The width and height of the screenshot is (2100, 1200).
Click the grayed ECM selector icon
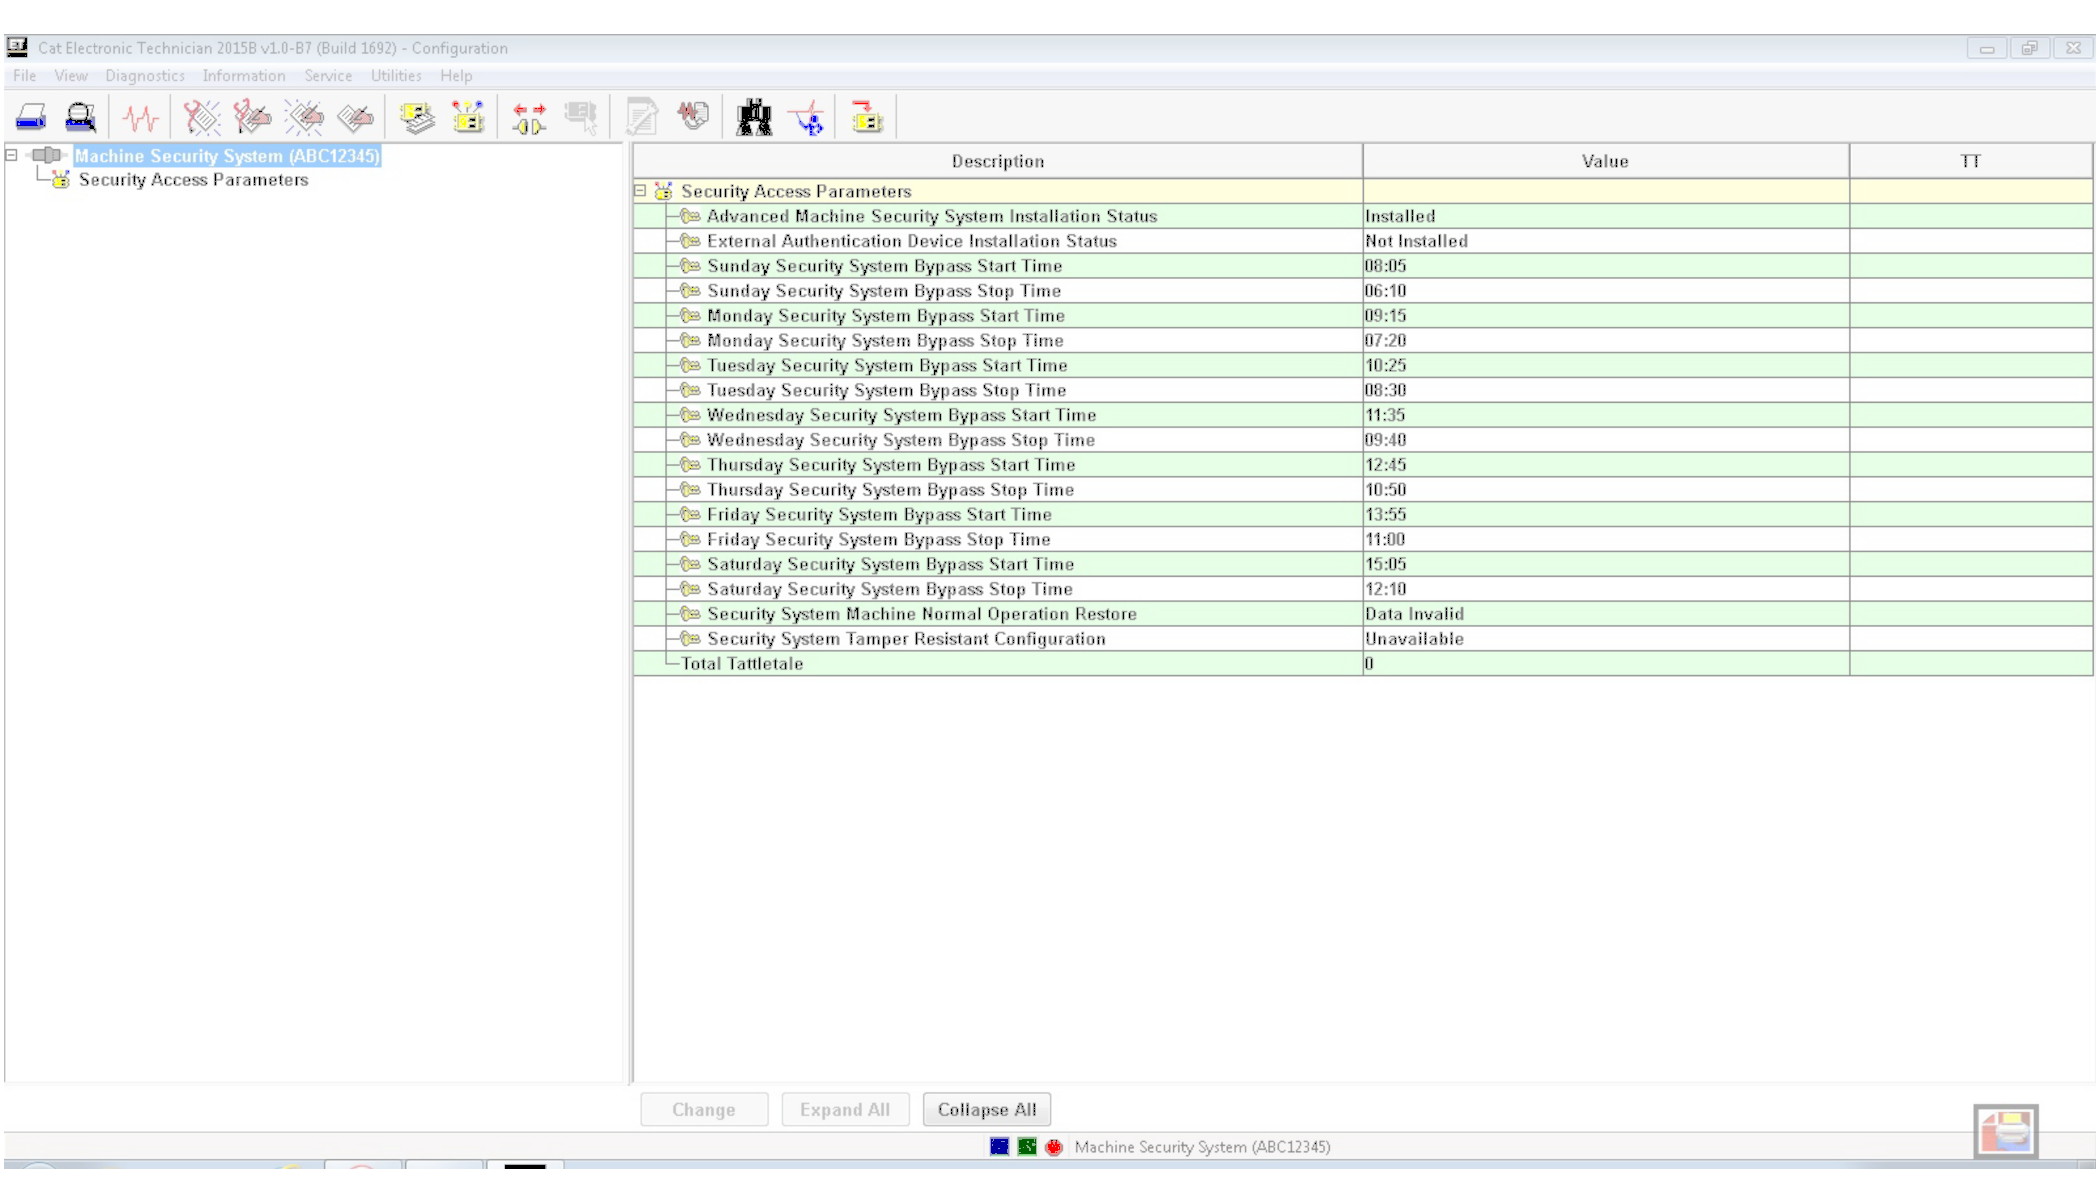coord(581,118)
